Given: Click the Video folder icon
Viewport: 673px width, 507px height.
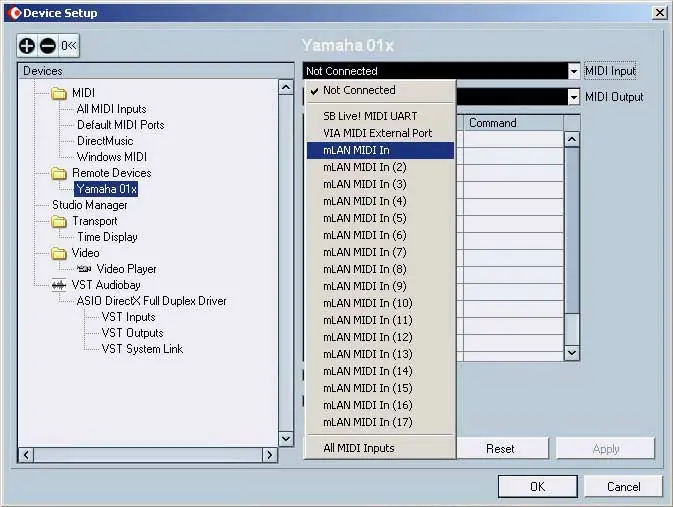Looking at the screenshot, I should click(59, 253).
